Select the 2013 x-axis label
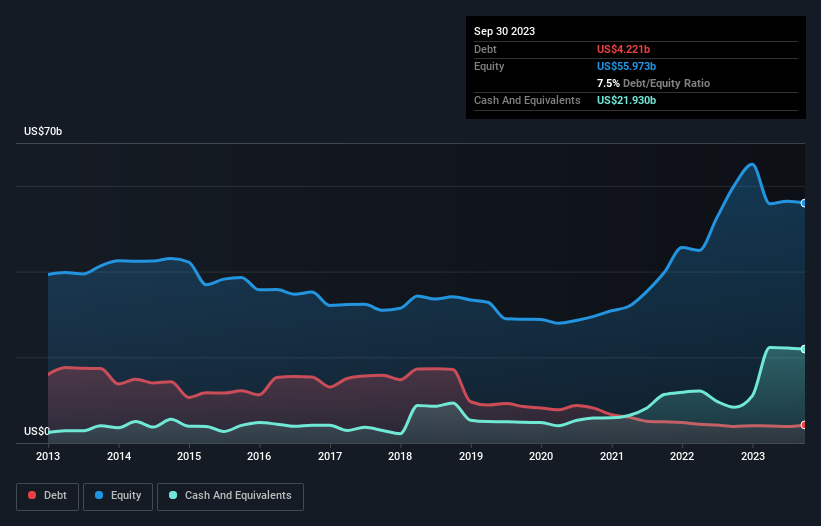Image resolution: width=821 pixels, height=526 pixels. coord(48,456)
